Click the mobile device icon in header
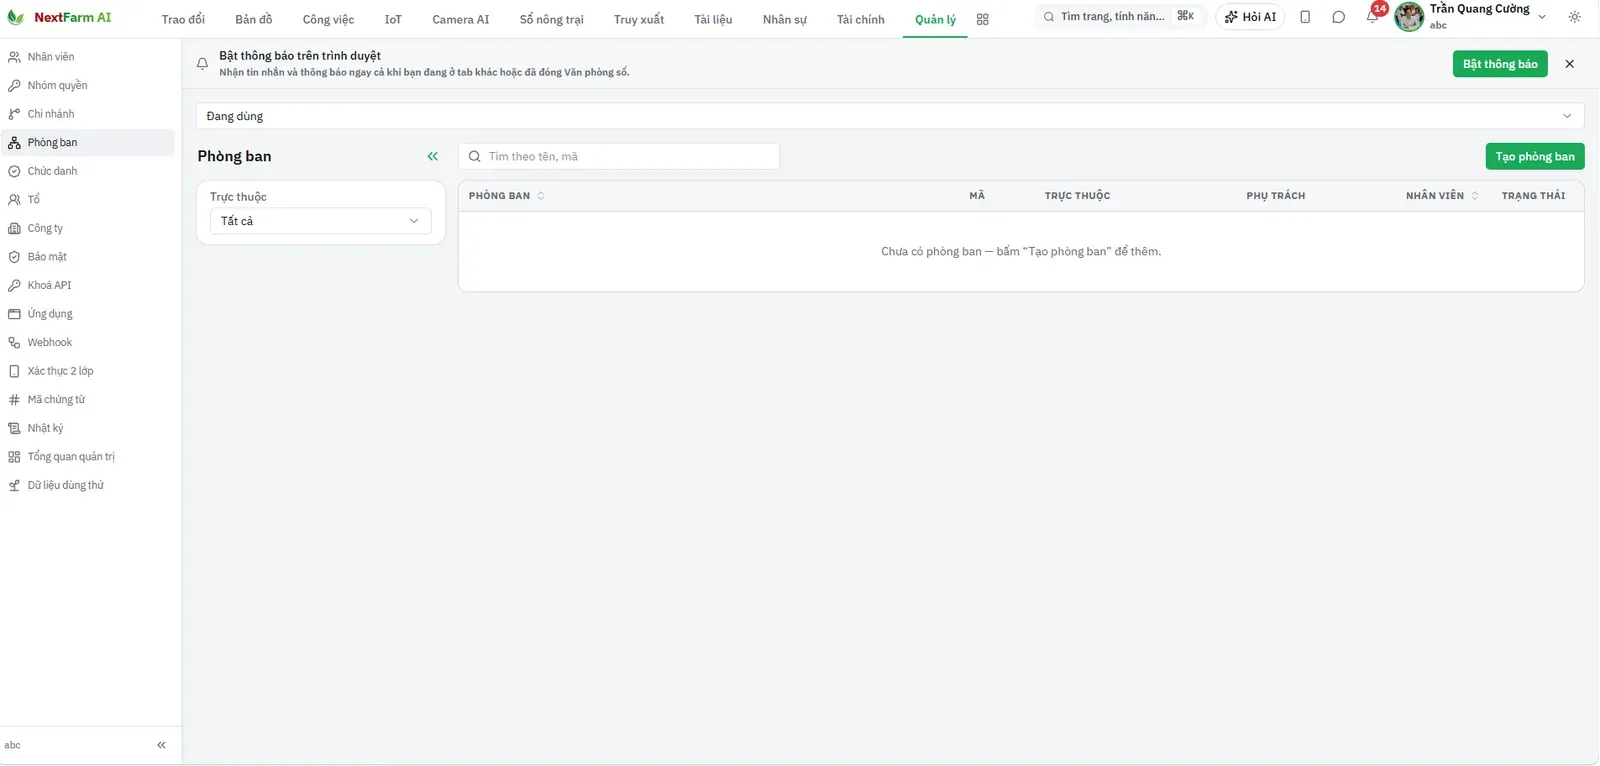1600x766 pixels. click(1305, 17)
